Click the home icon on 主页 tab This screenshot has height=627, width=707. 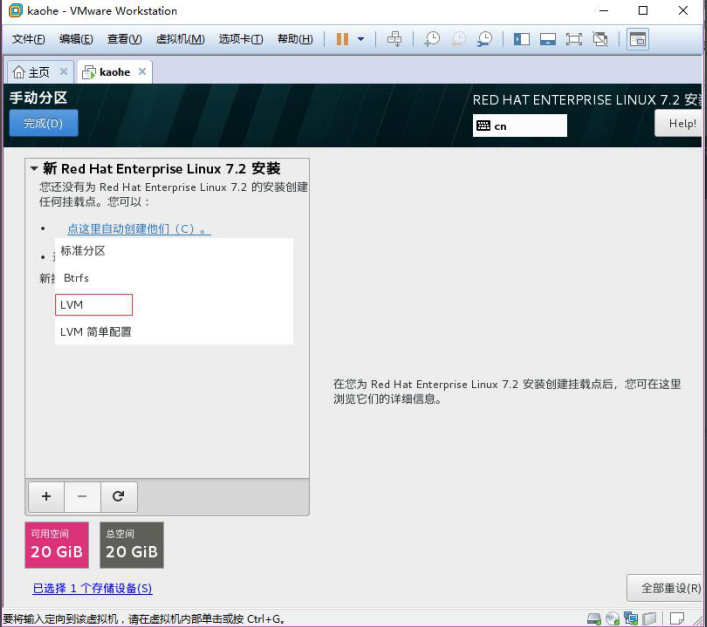[18, 72]
